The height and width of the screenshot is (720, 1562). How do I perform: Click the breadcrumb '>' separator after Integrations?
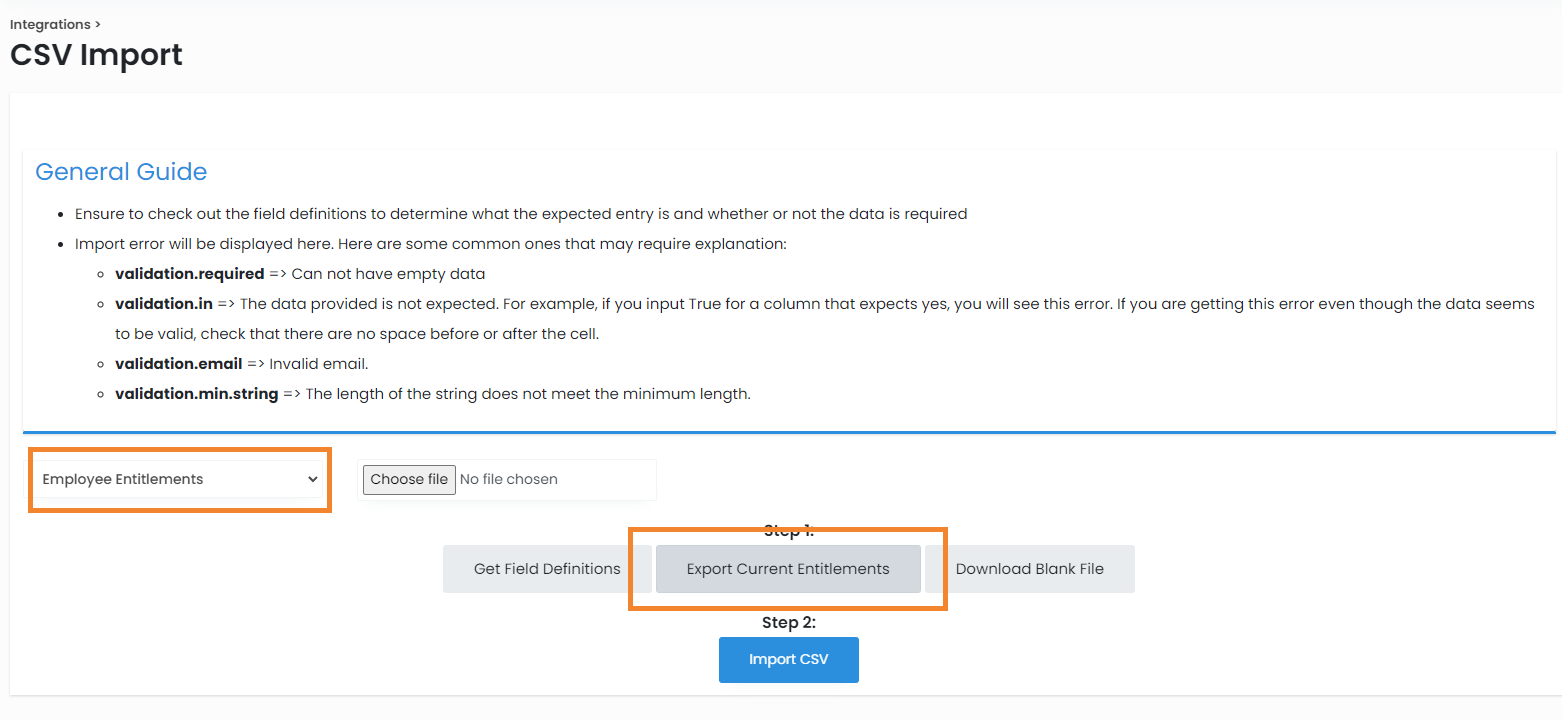97,24
